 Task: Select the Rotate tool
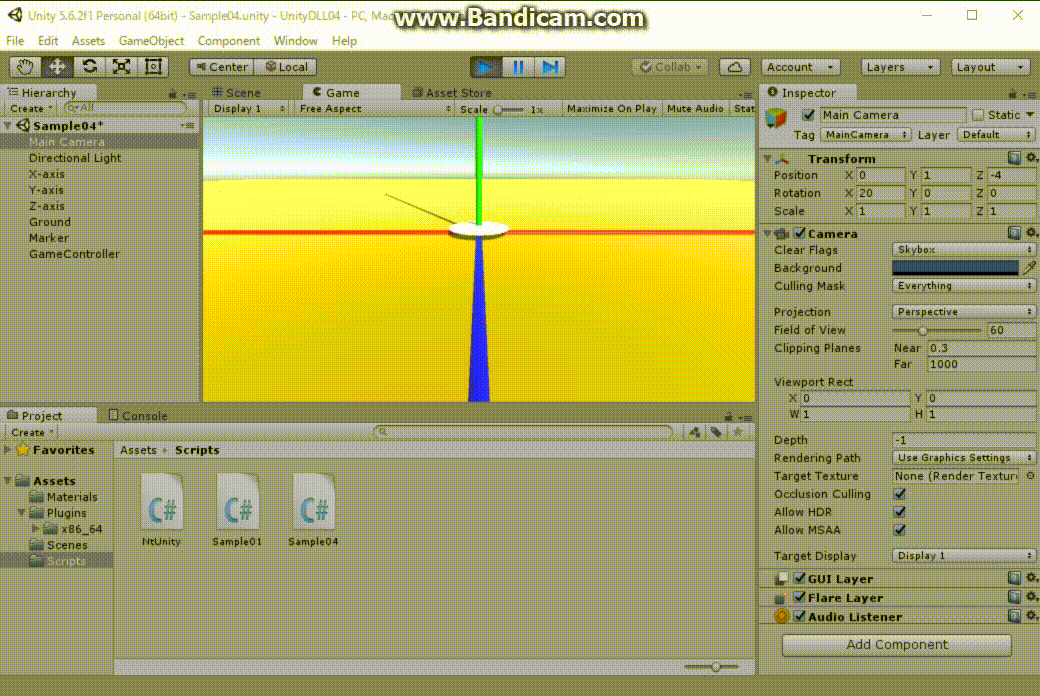[x=90, y=67]
